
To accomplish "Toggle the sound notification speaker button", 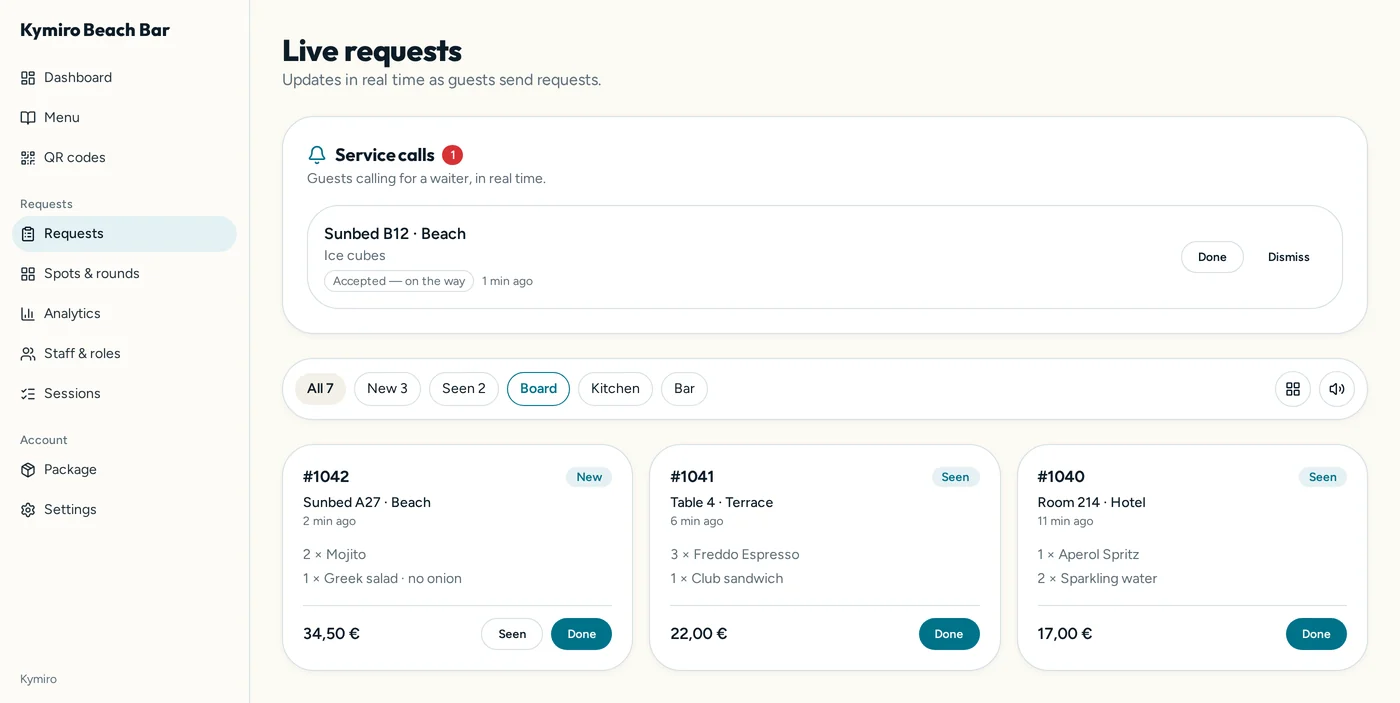I will [1337, 389].
